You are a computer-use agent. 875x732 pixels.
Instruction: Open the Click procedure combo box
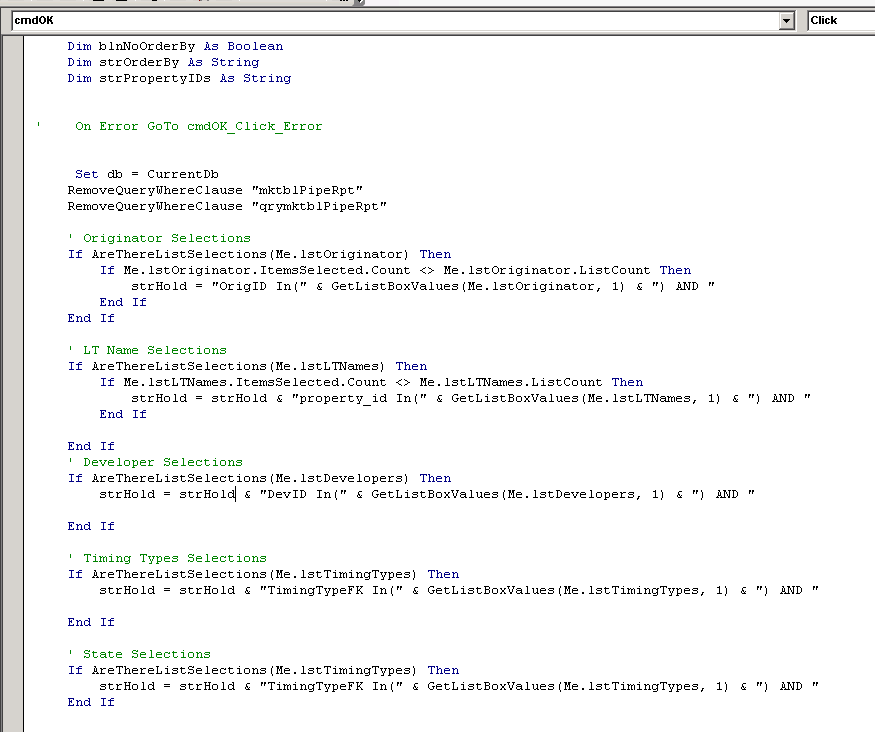click(x=840, y=21)
